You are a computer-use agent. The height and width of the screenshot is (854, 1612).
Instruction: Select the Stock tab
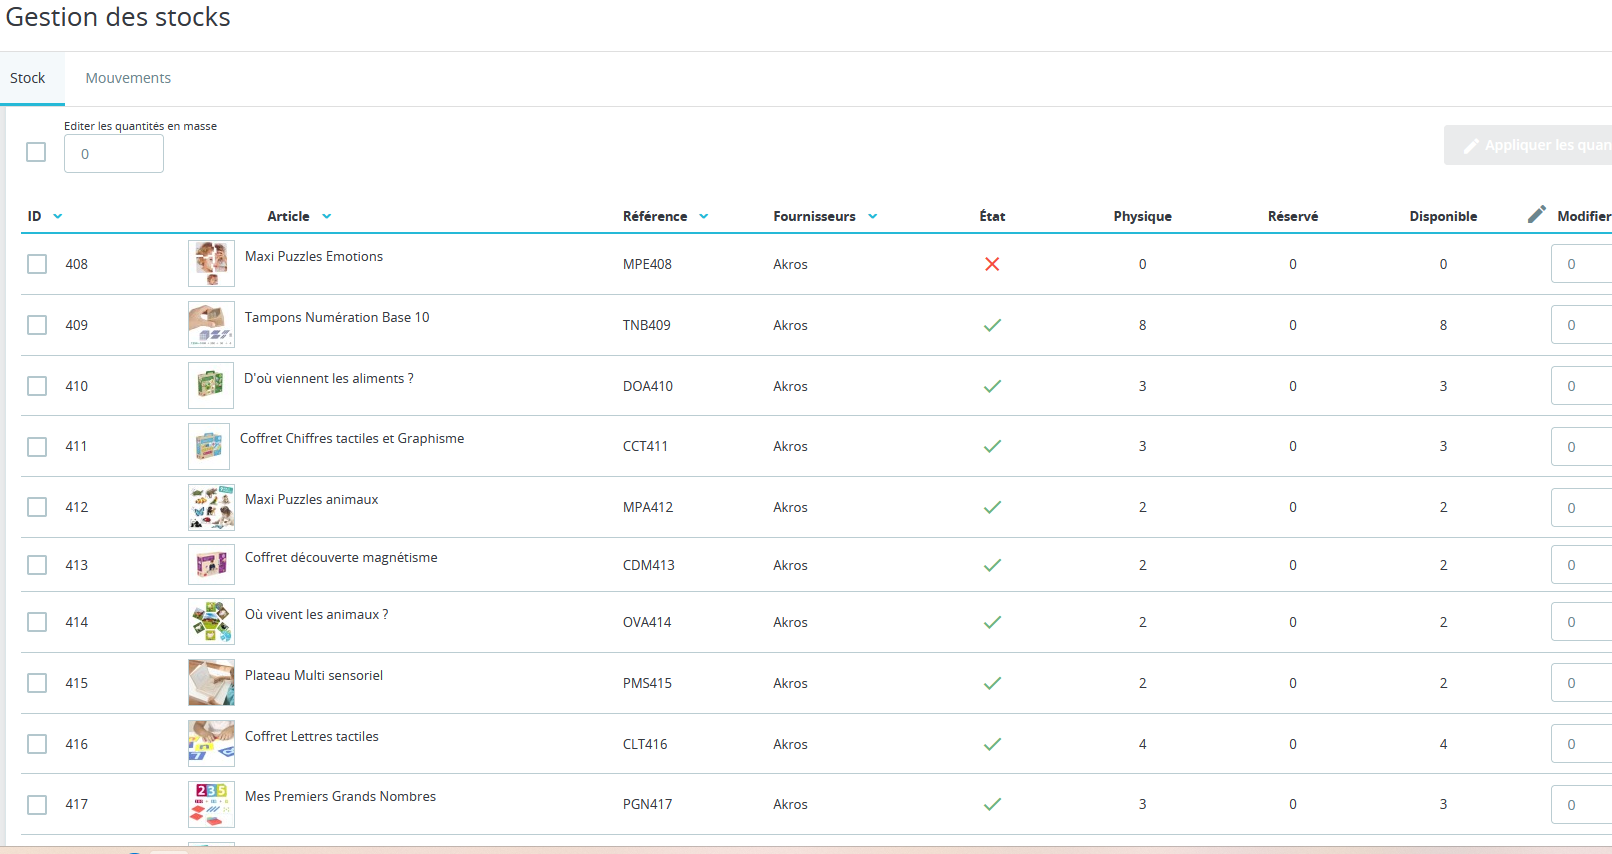(x=28, y=78)
